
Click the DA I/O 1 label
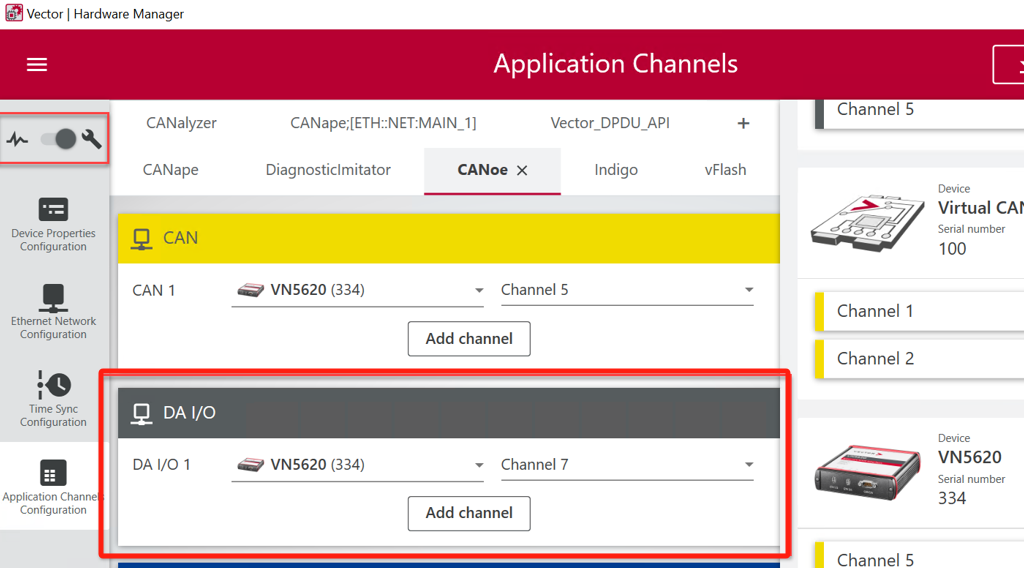(x=161, y=465)
